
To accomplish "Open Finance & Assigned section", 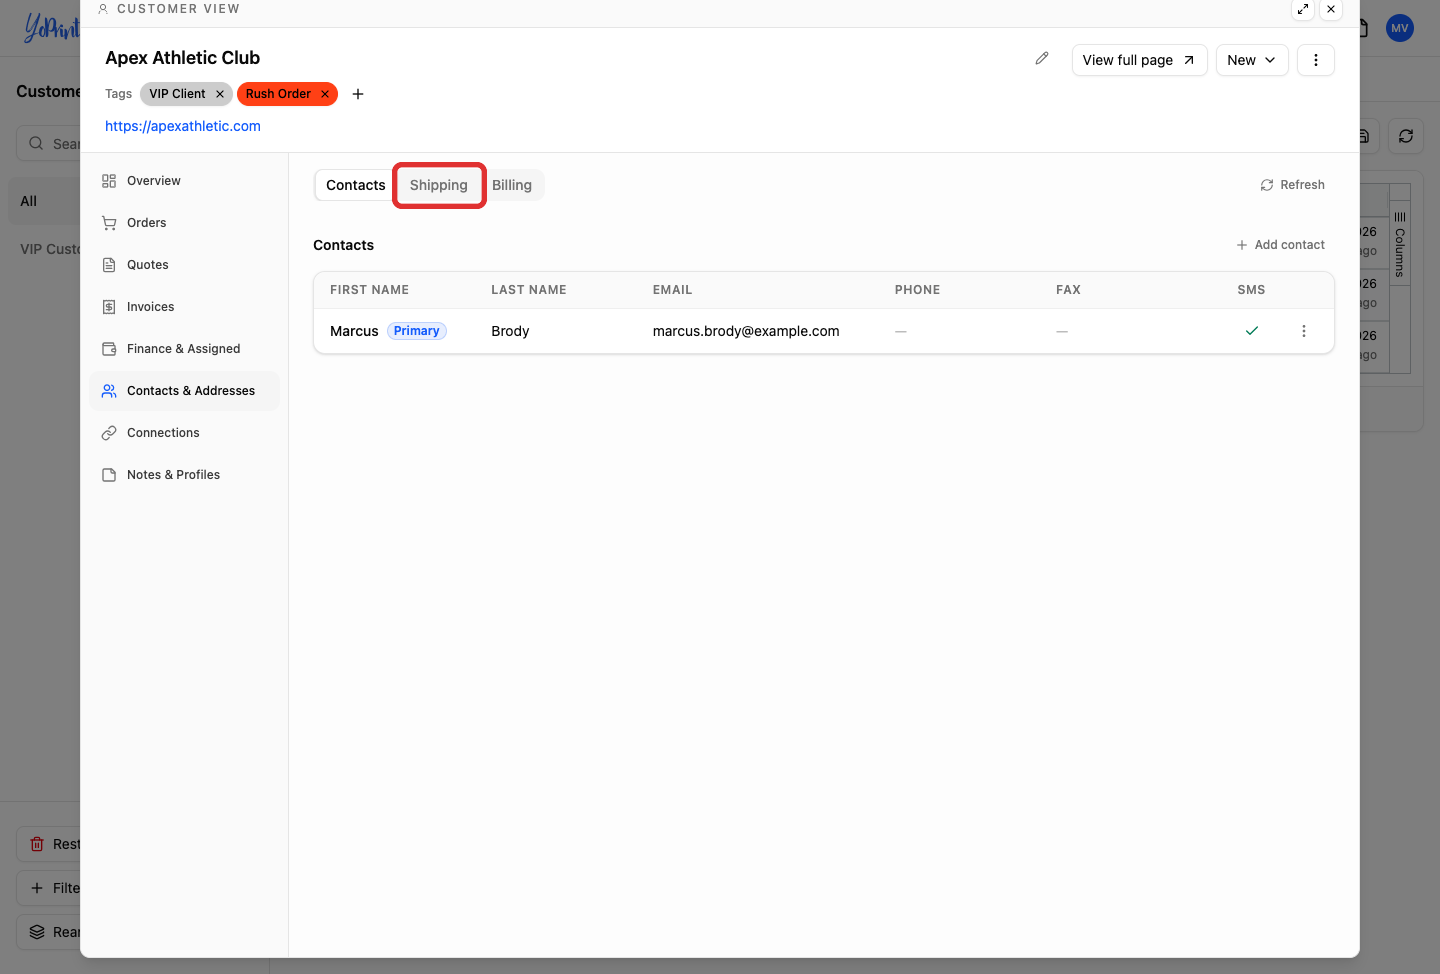I will pos(184,349).
